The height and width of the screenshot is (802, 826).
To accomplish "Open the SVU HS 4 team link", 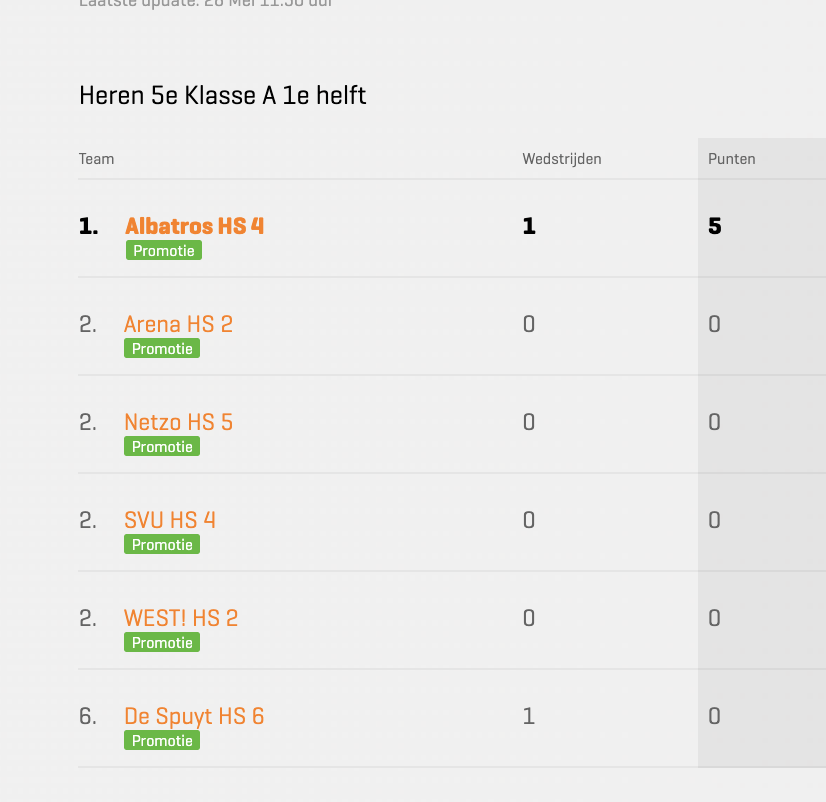I will tap(170, 520).
